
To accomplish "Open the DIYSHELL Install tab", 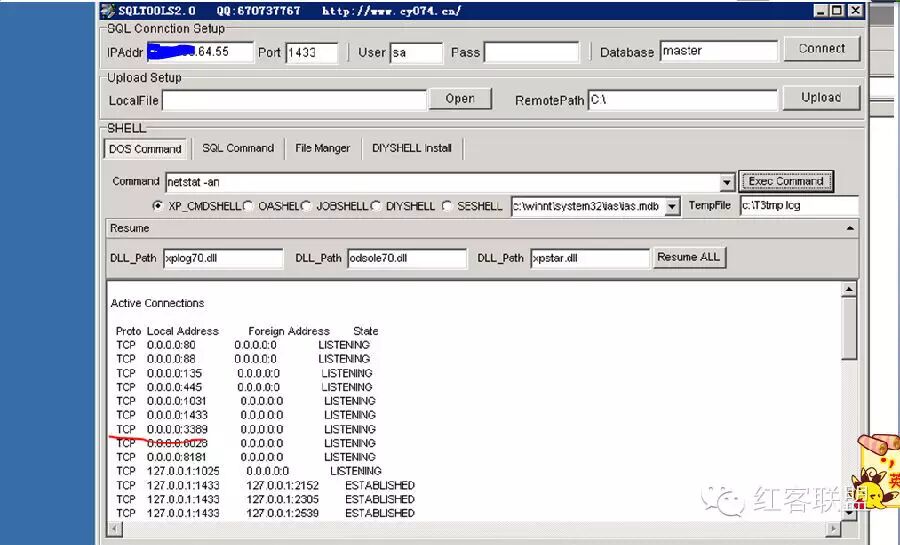I will click(x=412, y=148).
